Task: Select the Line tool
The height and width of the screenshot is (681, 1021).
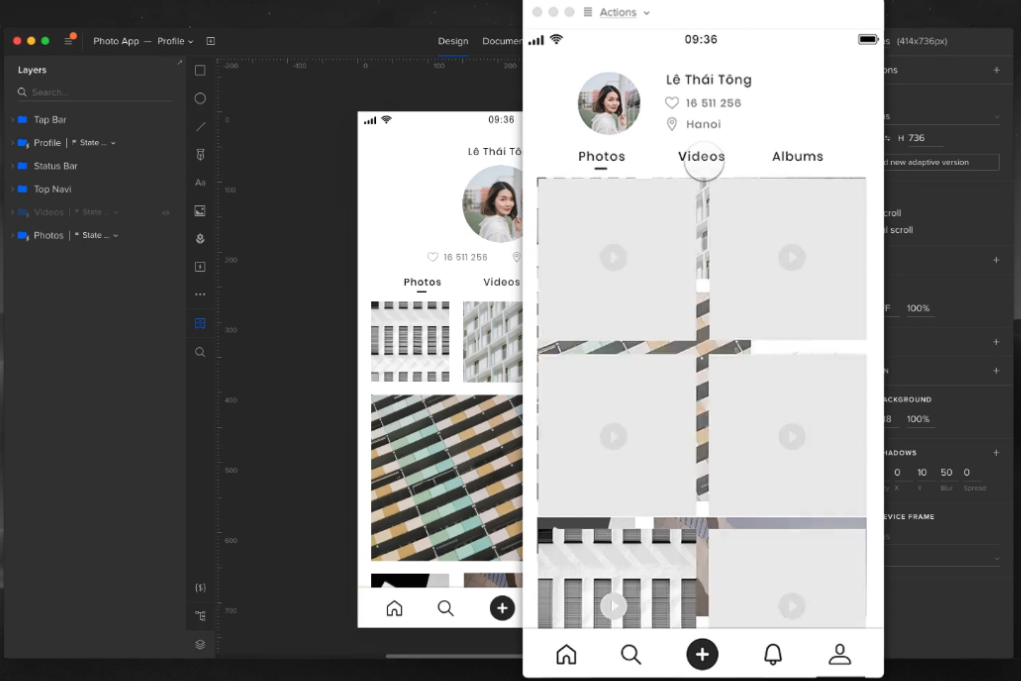Action: coord(200,127)
